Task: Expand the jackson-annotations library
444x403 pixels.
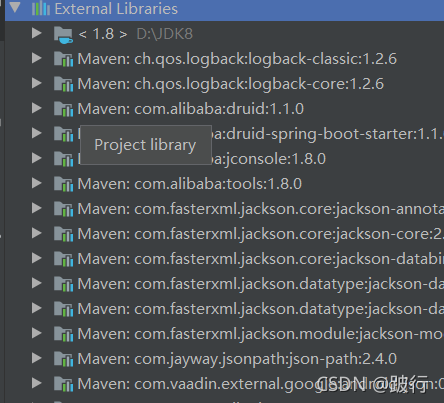Action: click(x=36, y=208)
